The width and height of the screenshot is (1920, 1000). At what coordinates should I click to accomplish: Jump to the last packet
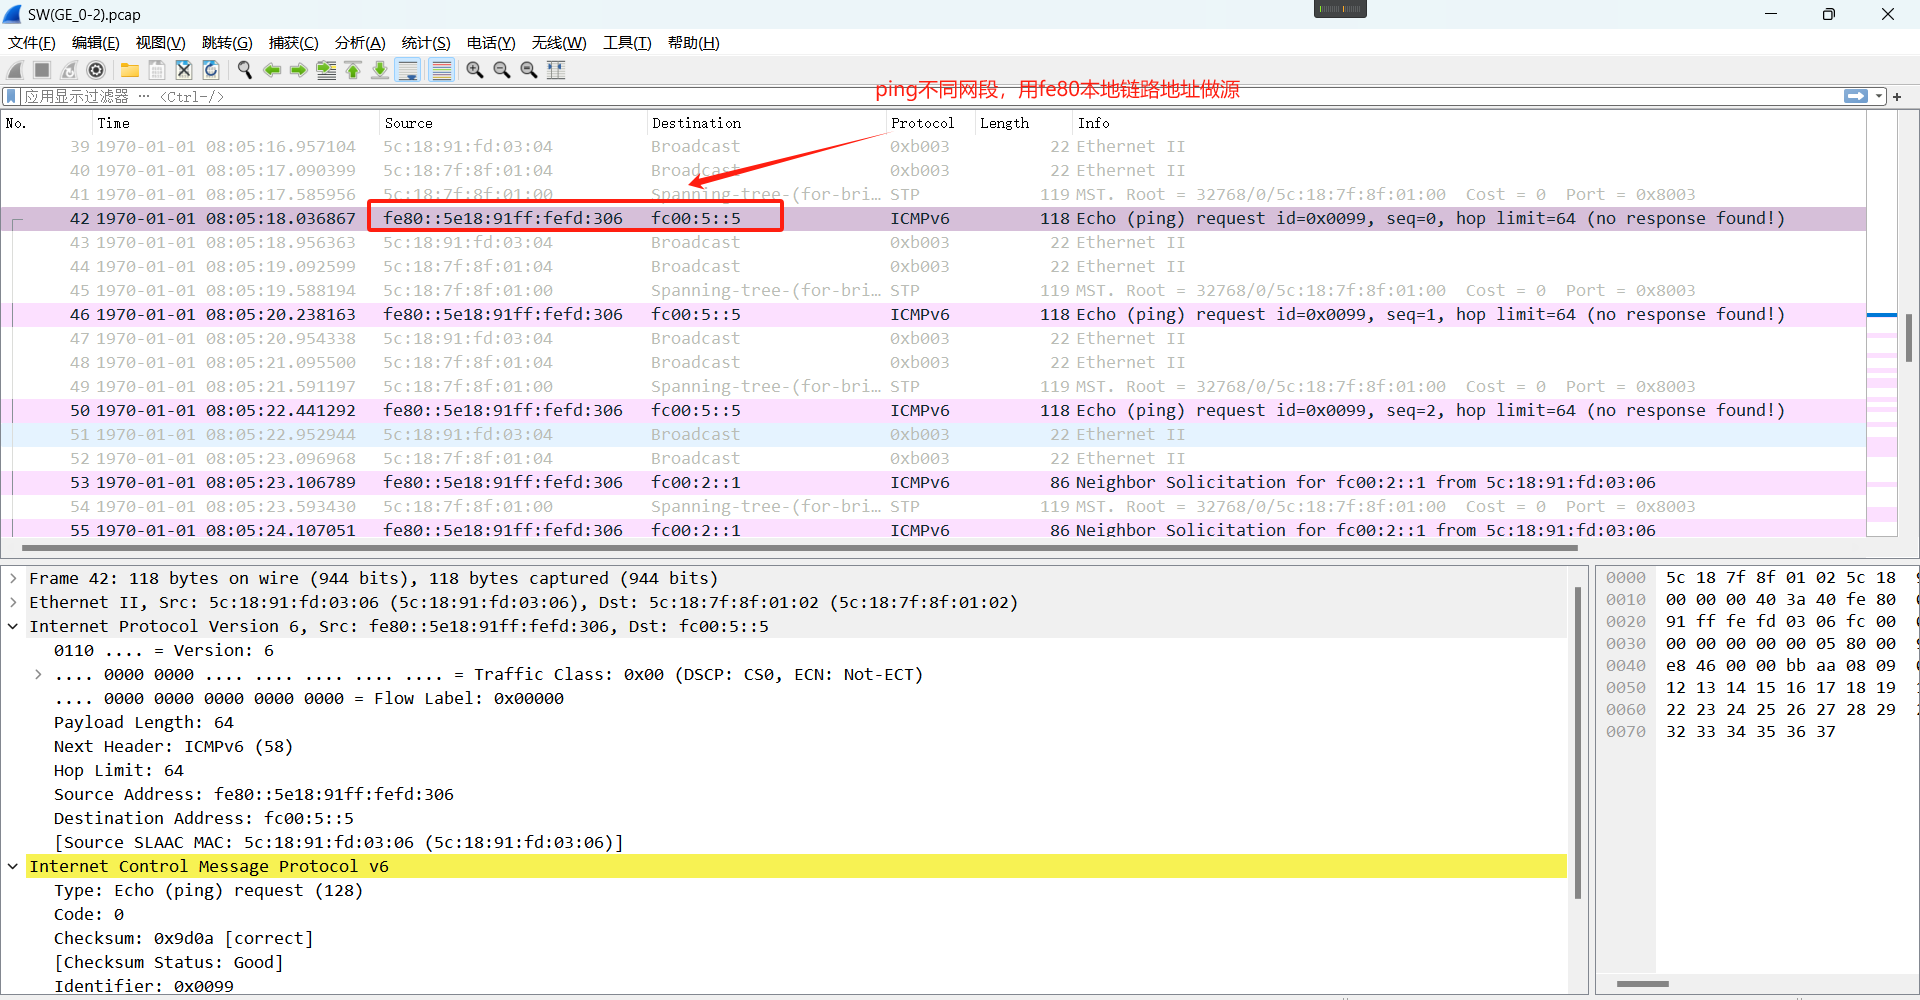pyautogui.click(x=380, y=70)
